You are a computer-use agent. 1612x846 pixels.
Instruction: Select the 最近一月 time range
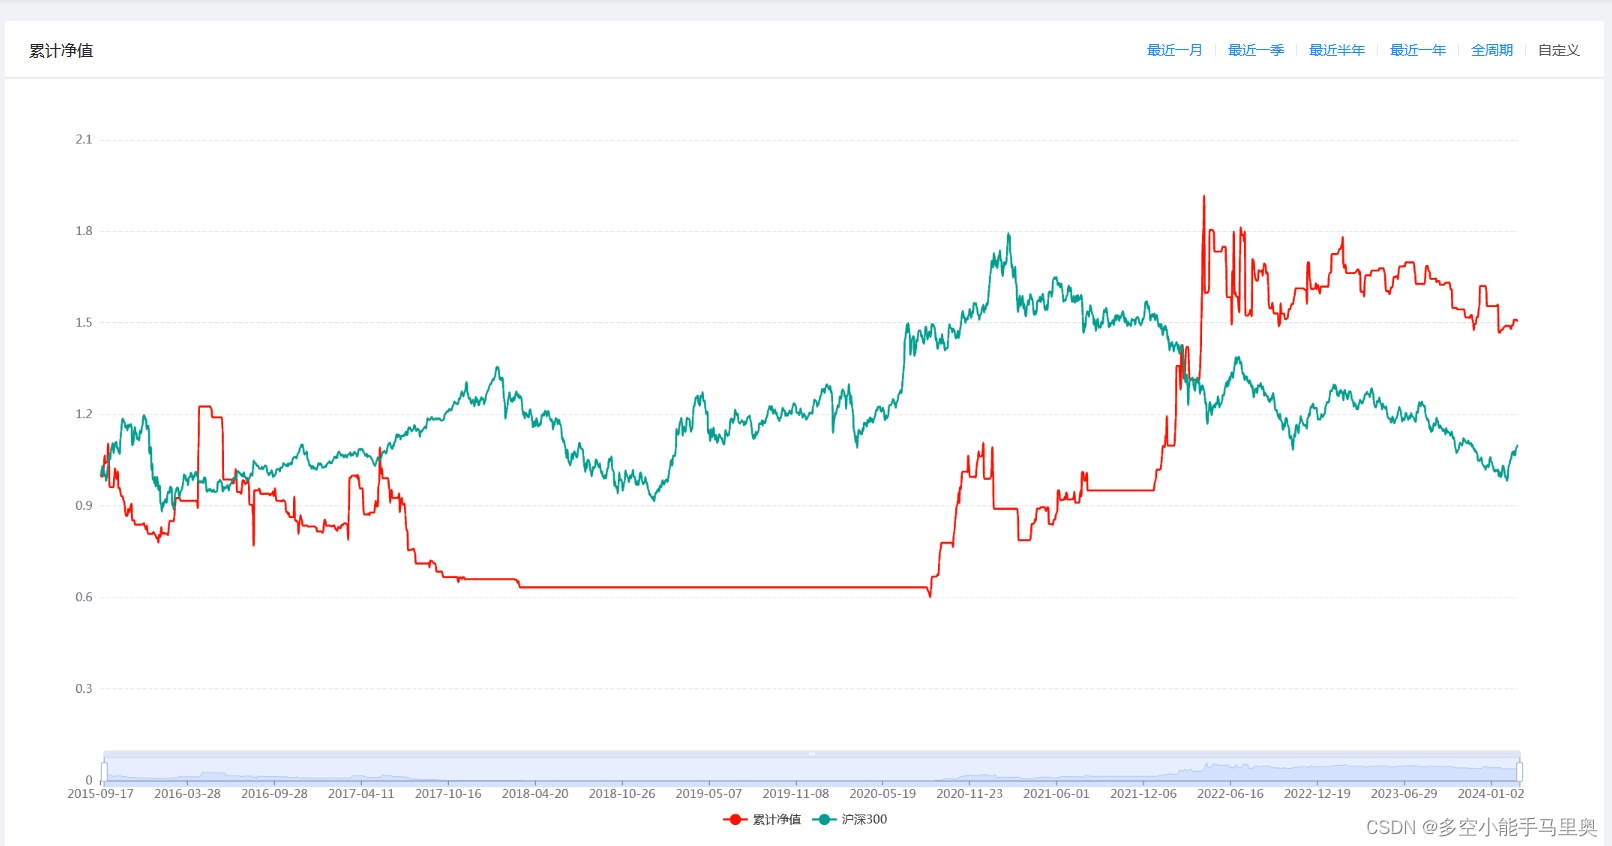click(1174, 50)
